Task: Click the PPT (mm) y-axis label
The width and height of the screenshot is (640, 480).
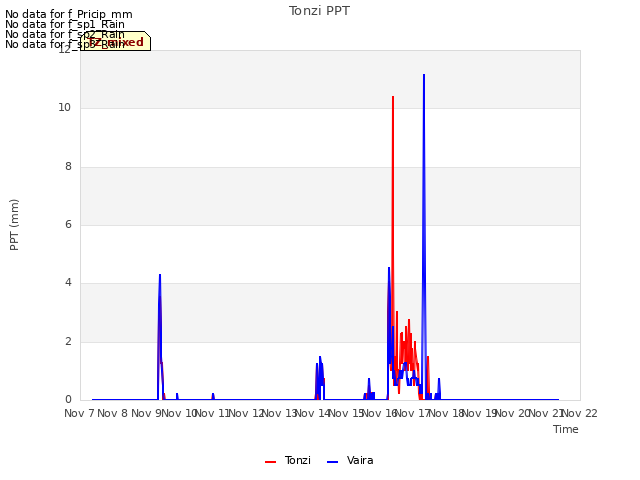Action: (x=14, y=224)
